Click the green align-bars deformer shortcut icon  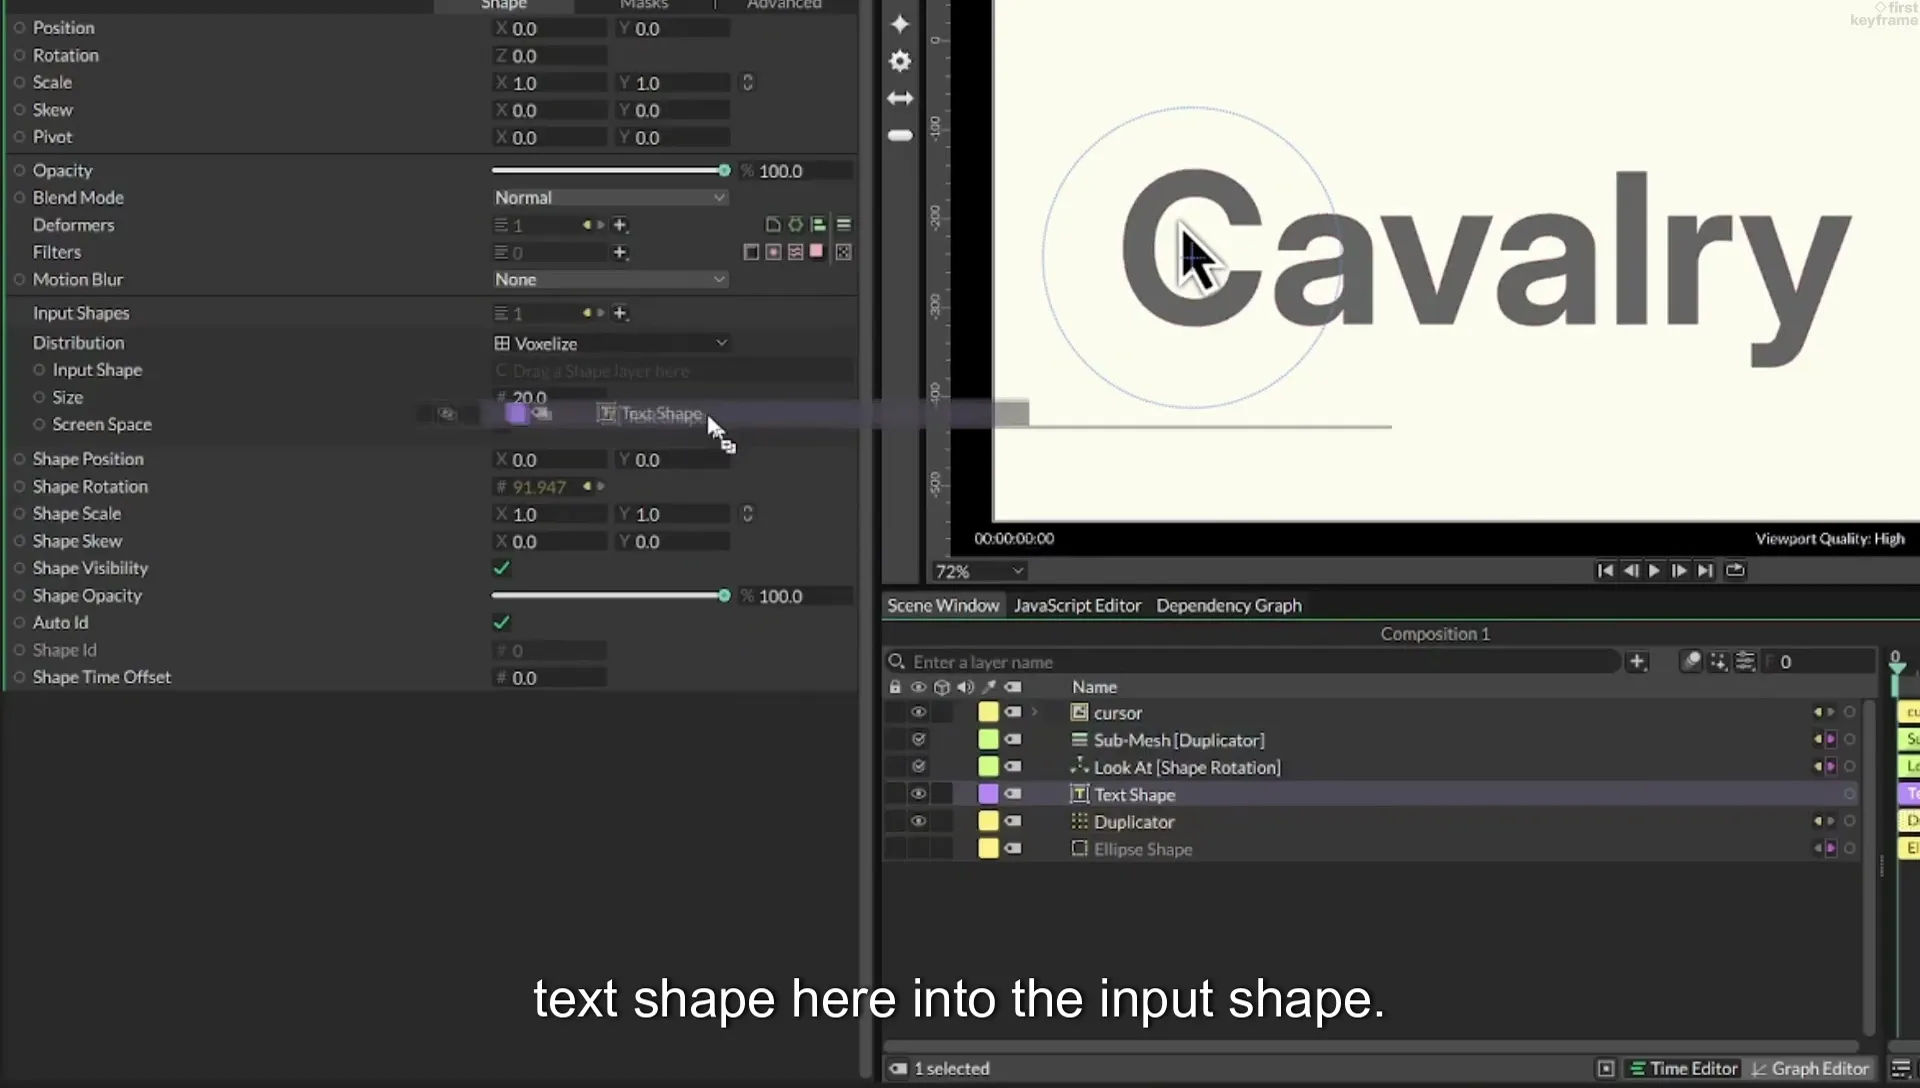(x=818, y=224)
